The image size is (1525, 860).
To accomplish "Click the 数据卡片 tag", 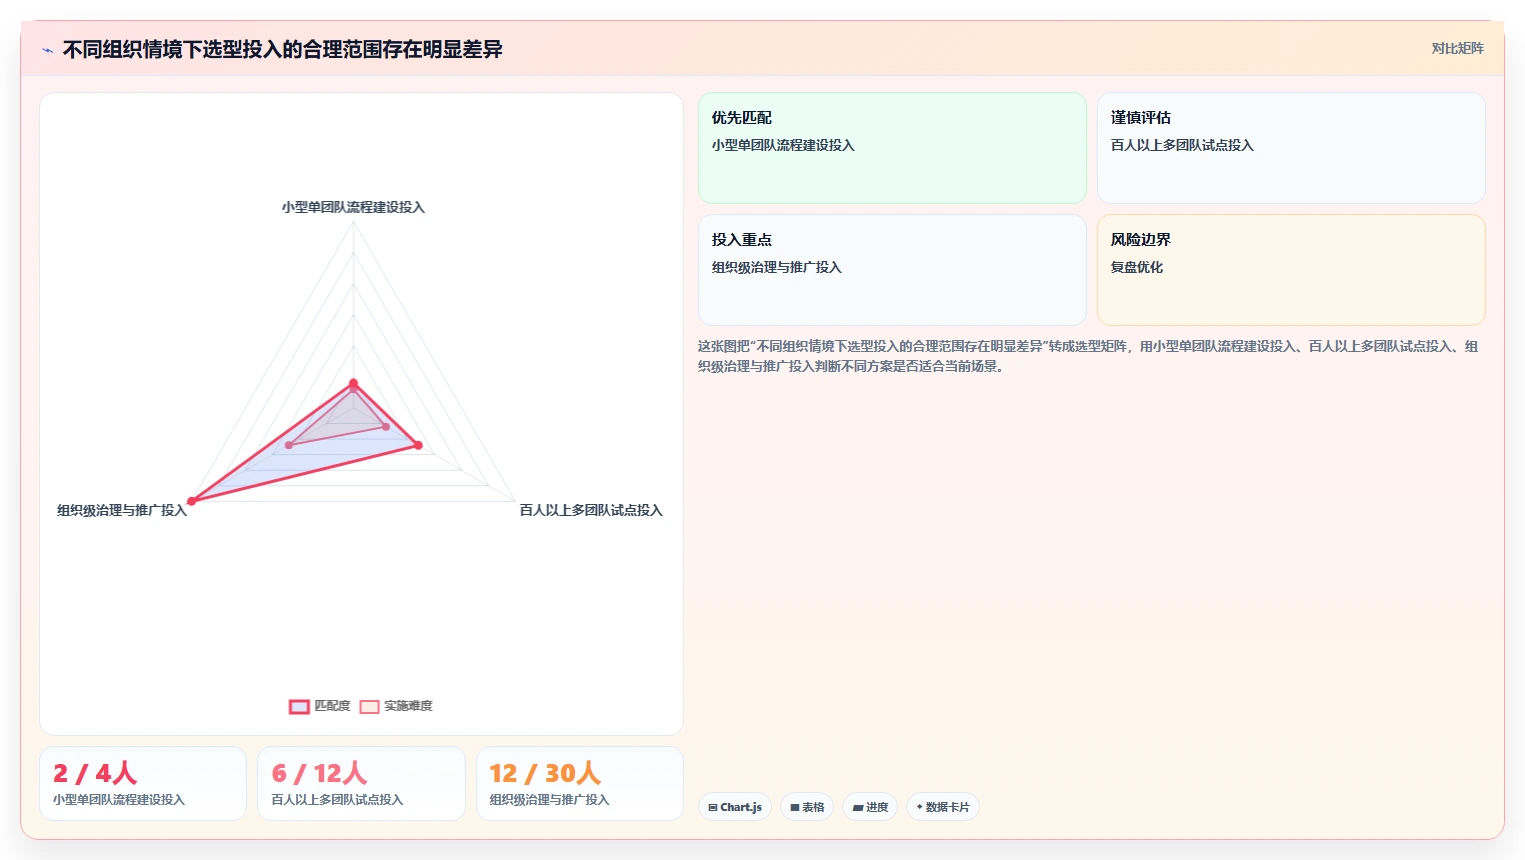I will point(943,807).
